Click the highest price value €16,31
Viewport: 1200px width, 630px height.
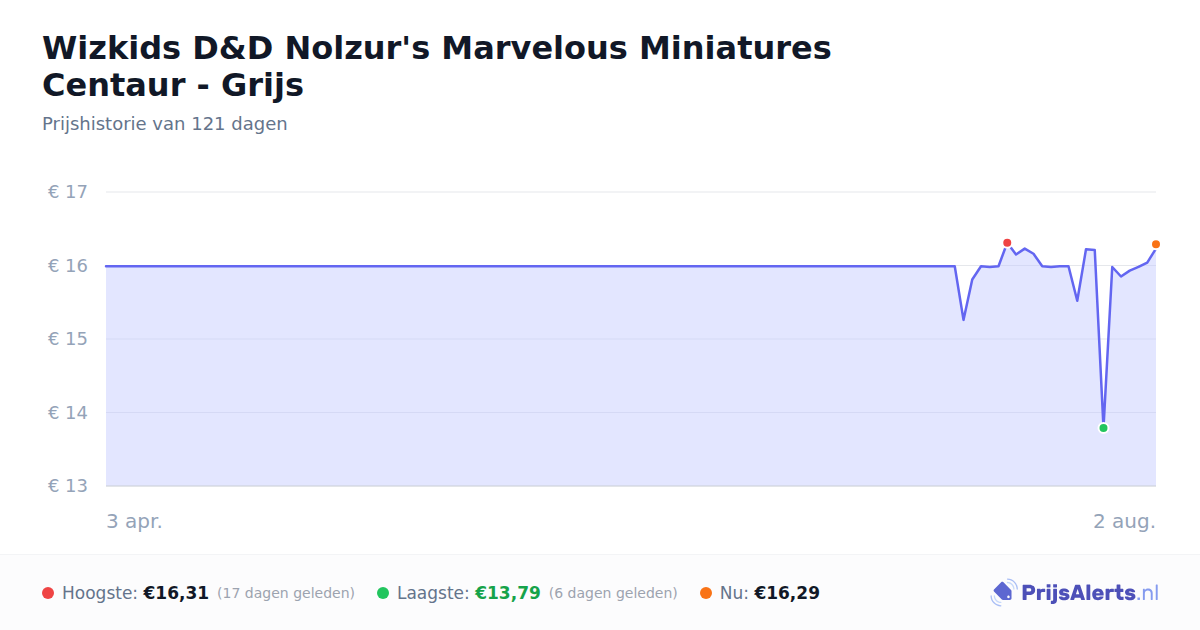coord(176,593)
